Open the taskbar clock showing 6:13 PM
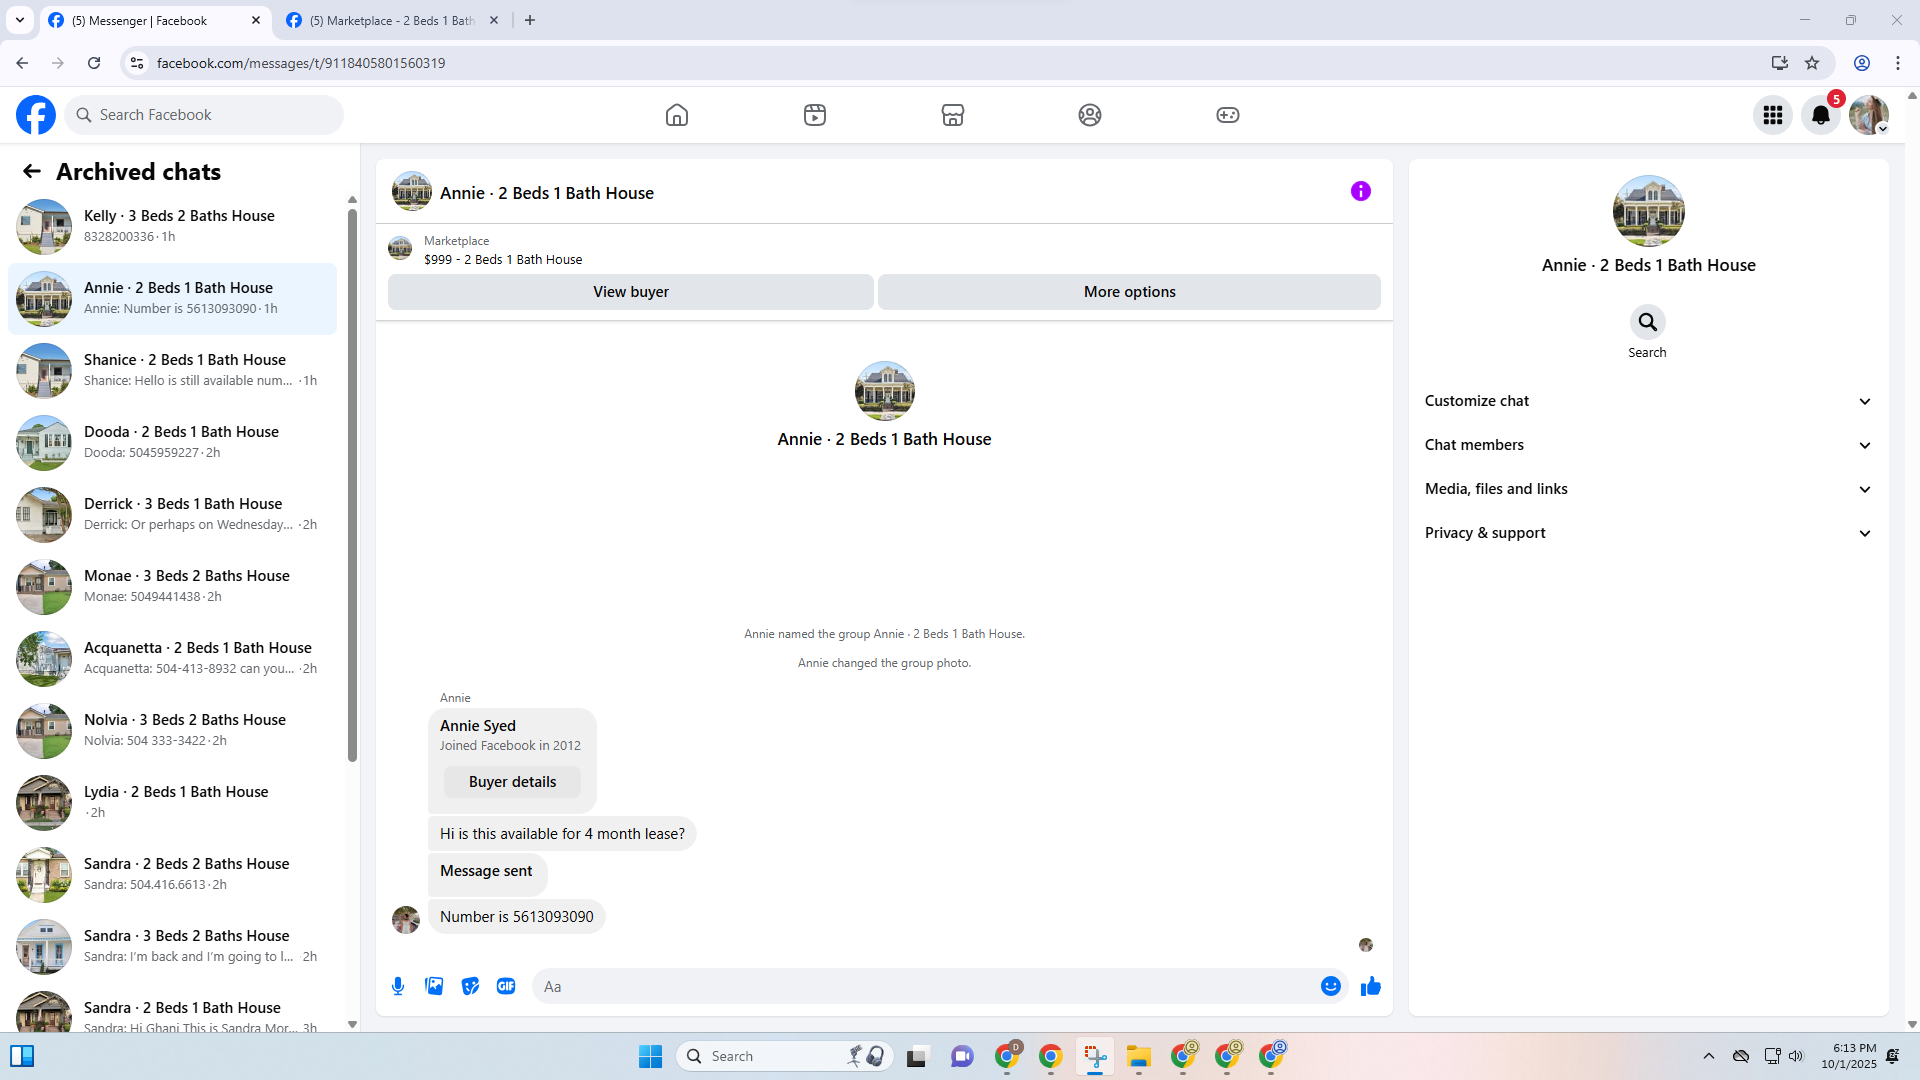Screen dimensions: 1920x1080 (x=1848, y=1057)
